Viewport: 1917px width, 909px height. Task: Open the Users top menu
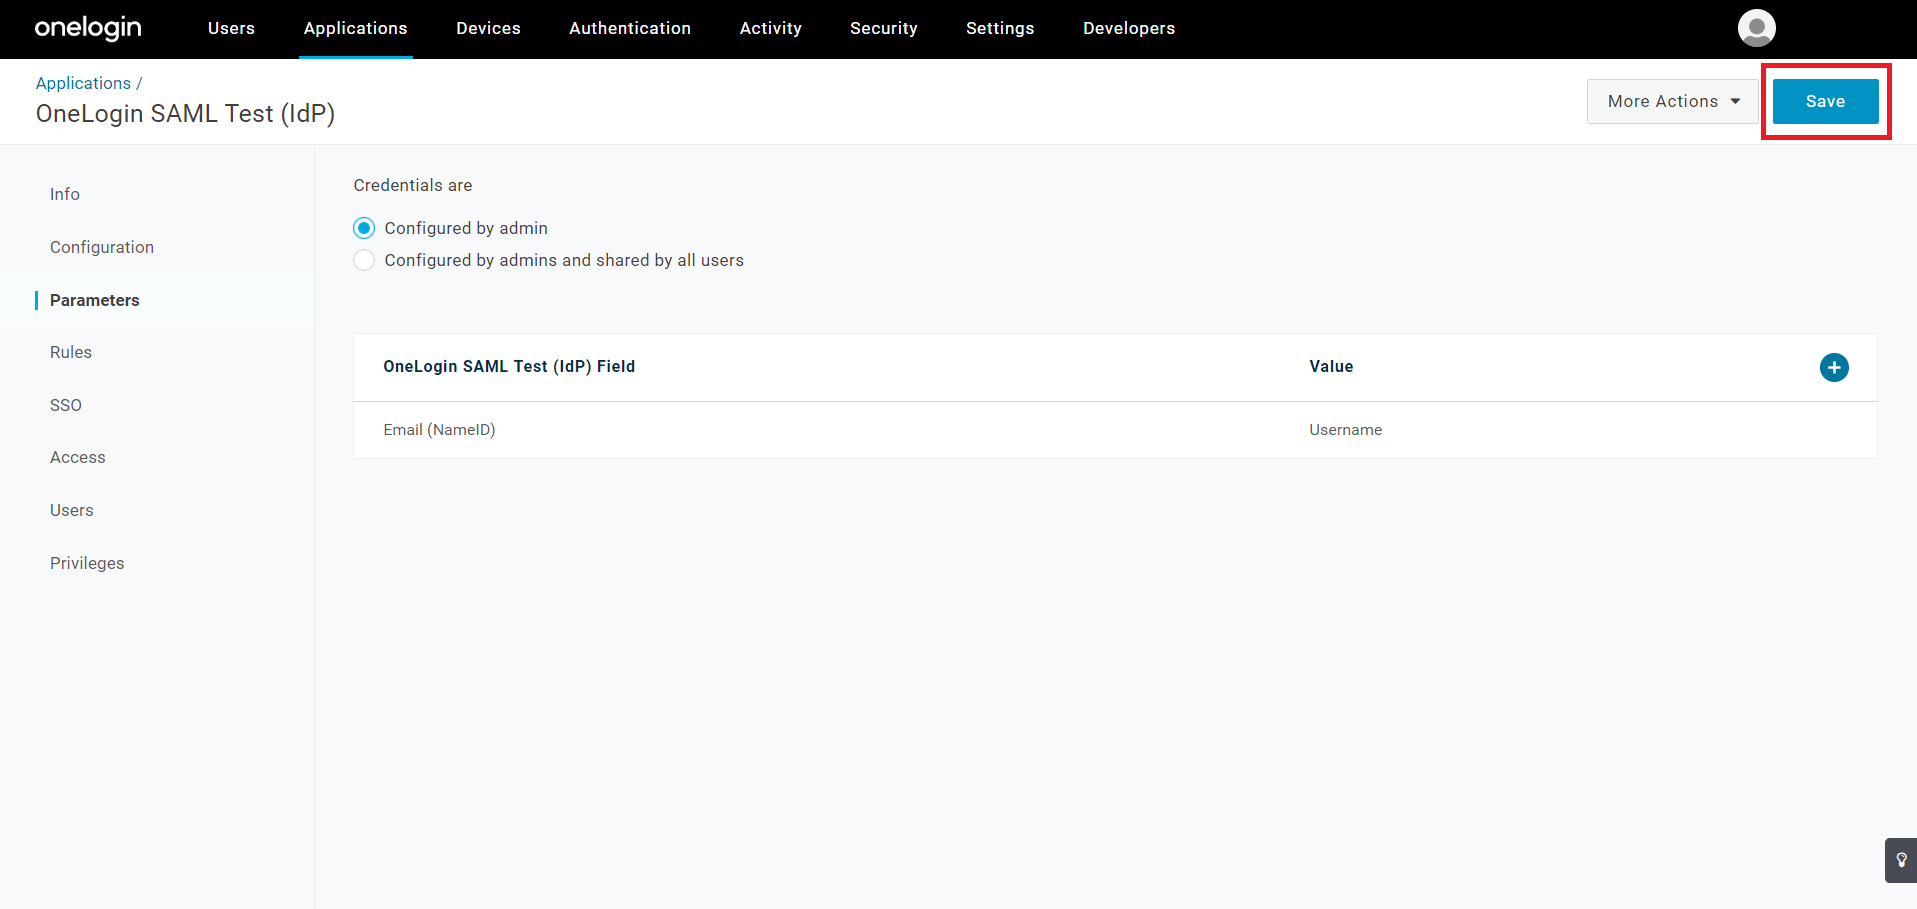(231, 28)
